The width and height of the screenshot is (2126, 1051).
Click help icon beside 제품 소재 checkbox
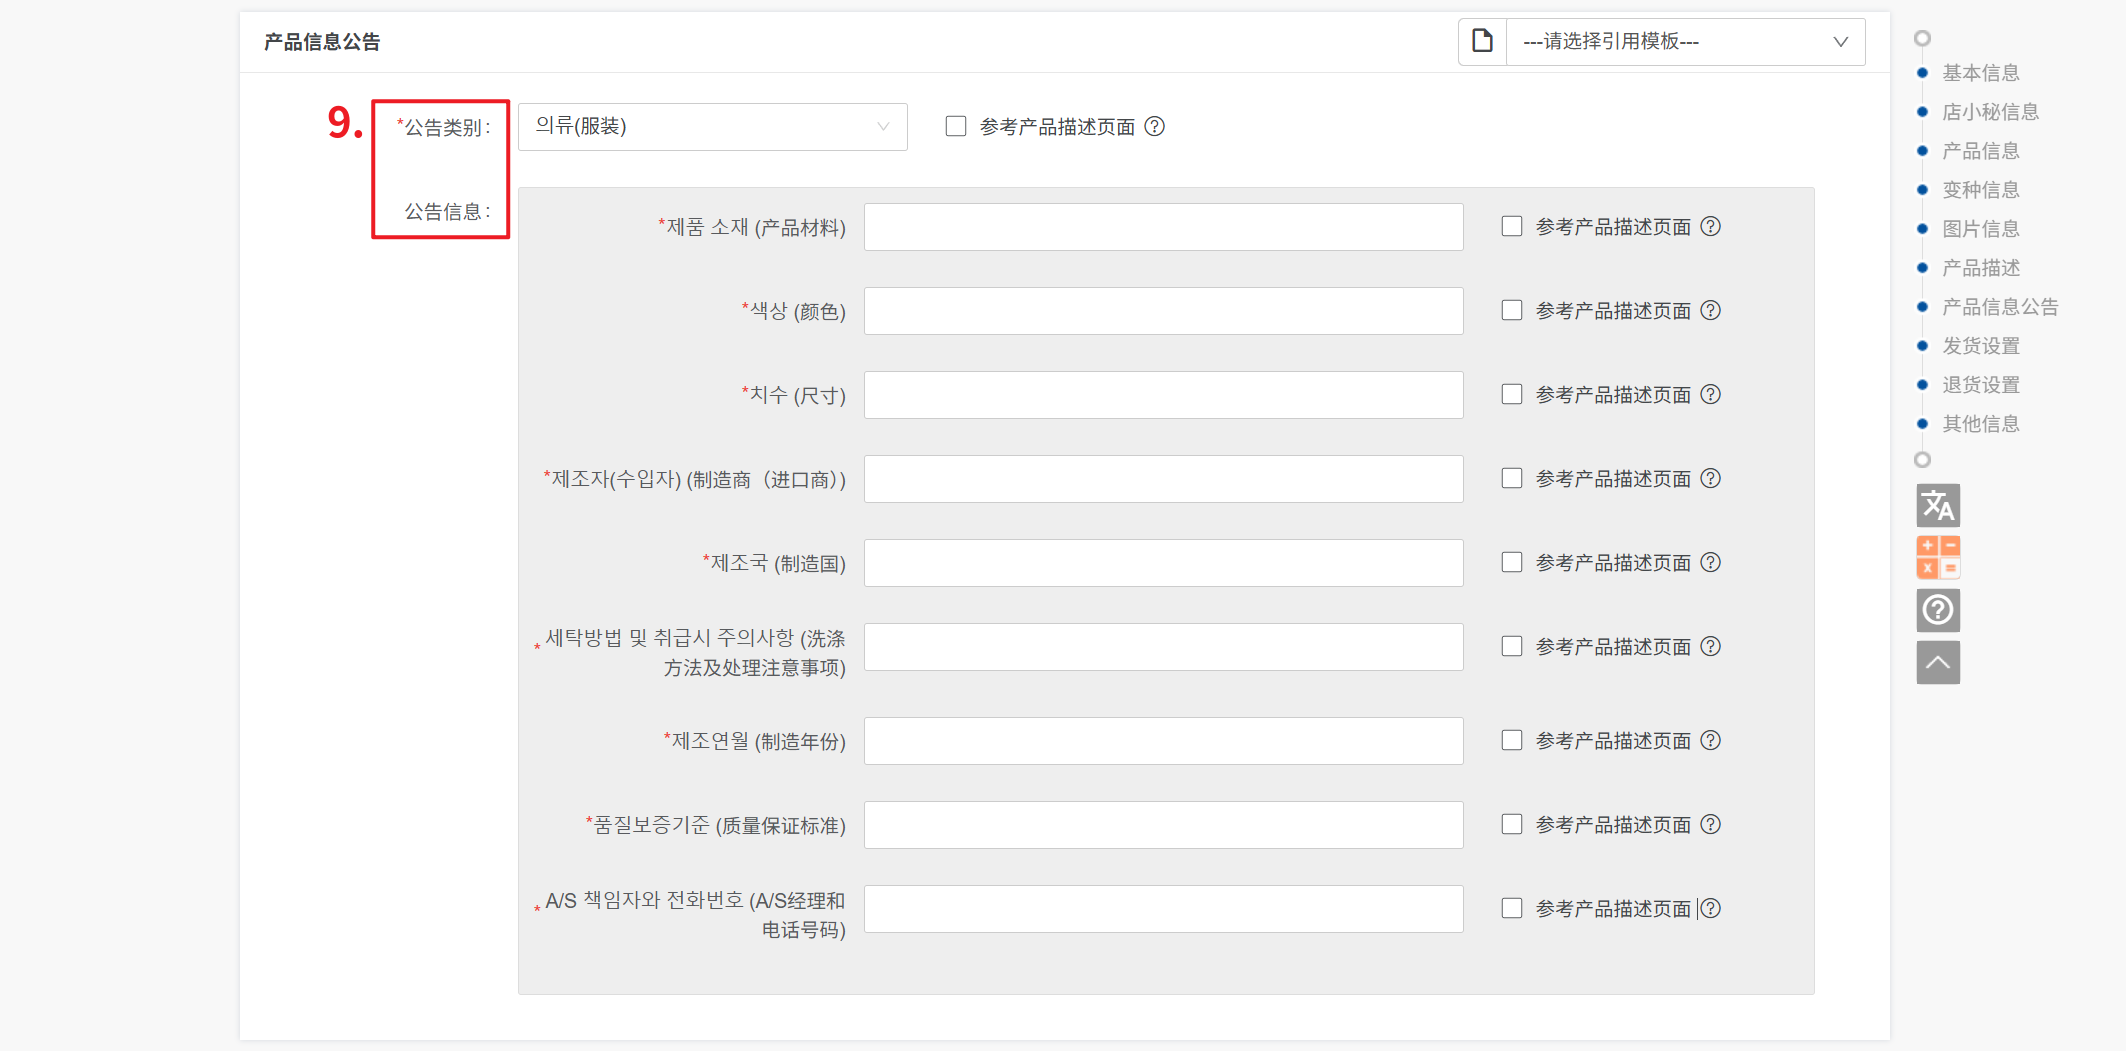[1711, 227]
